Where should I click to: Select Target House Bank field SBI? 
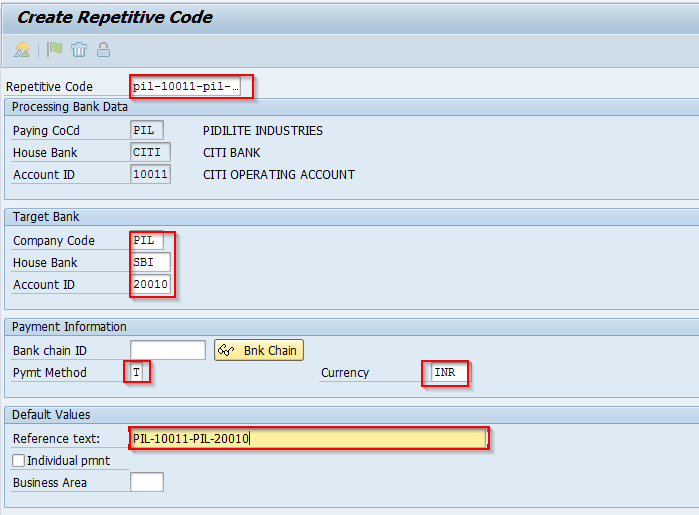pos(150,262)
